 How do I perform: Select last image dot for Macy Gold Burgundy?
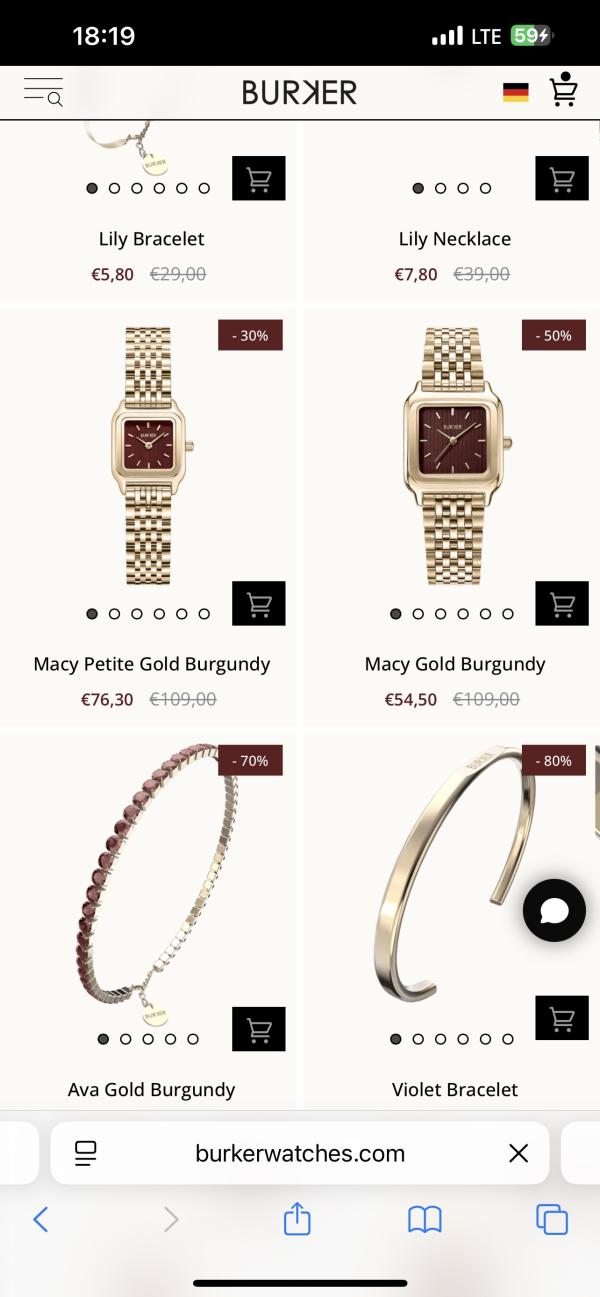click(508, 614)
